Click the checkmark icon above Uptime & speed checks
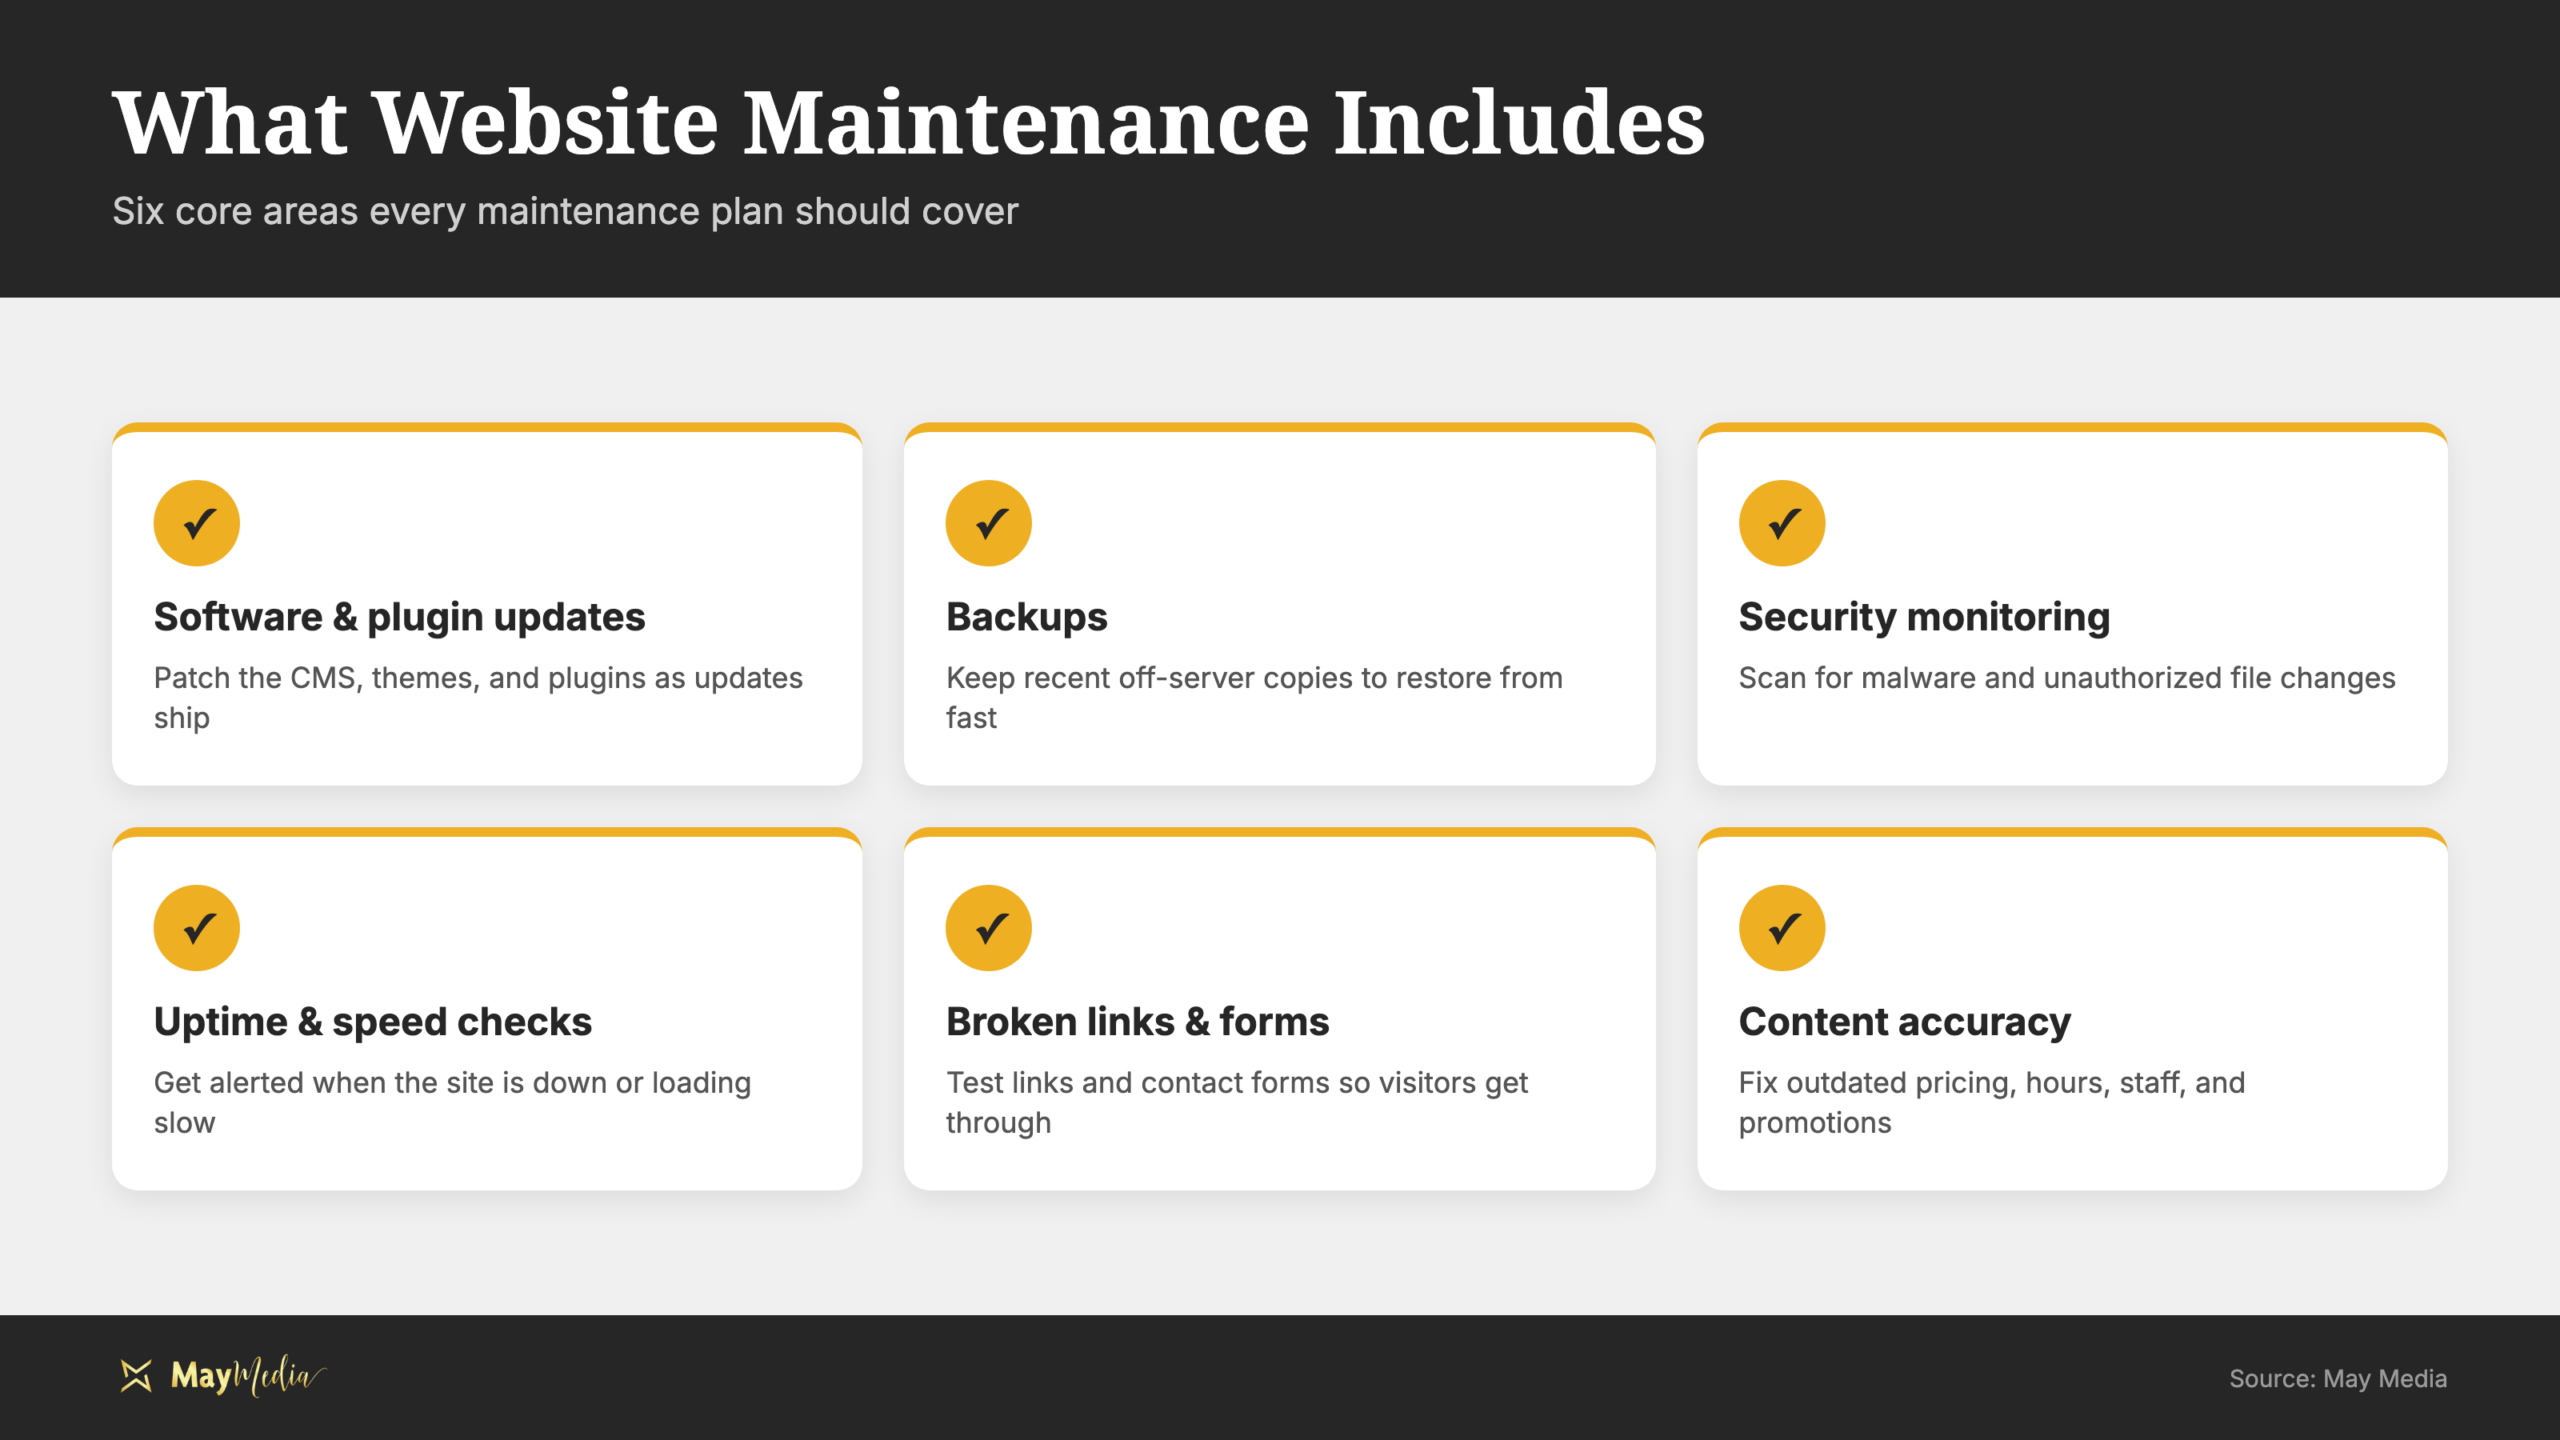Viewport: 2560px width, 1440px height. tap(196, 928)
